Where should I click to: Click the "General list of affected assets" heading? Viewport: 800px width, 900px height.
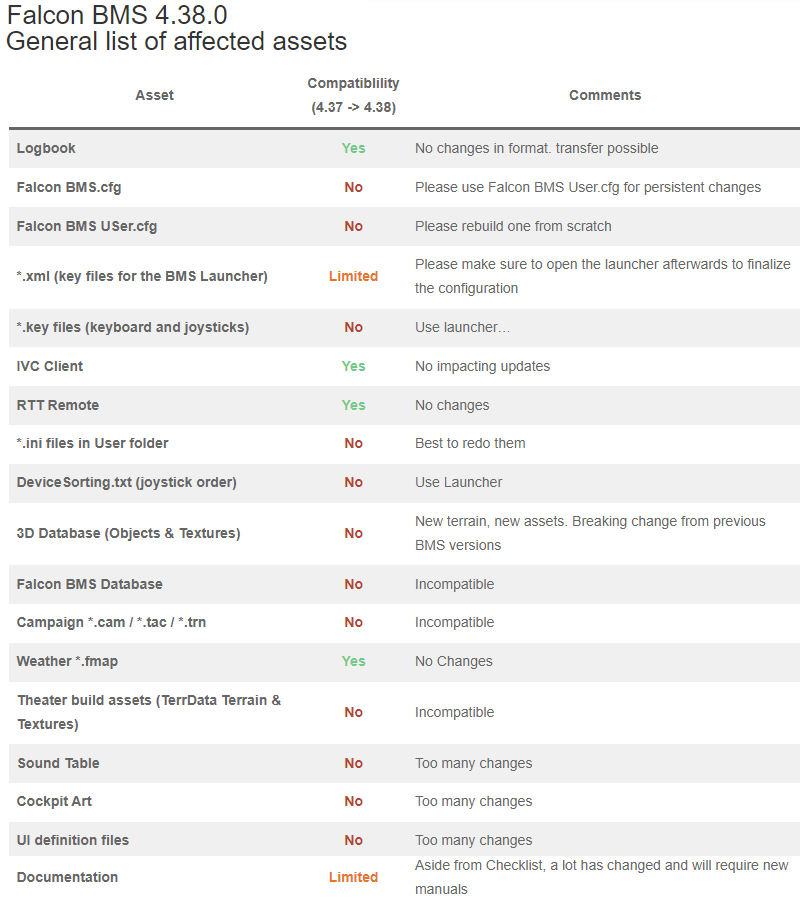[176, 41]
